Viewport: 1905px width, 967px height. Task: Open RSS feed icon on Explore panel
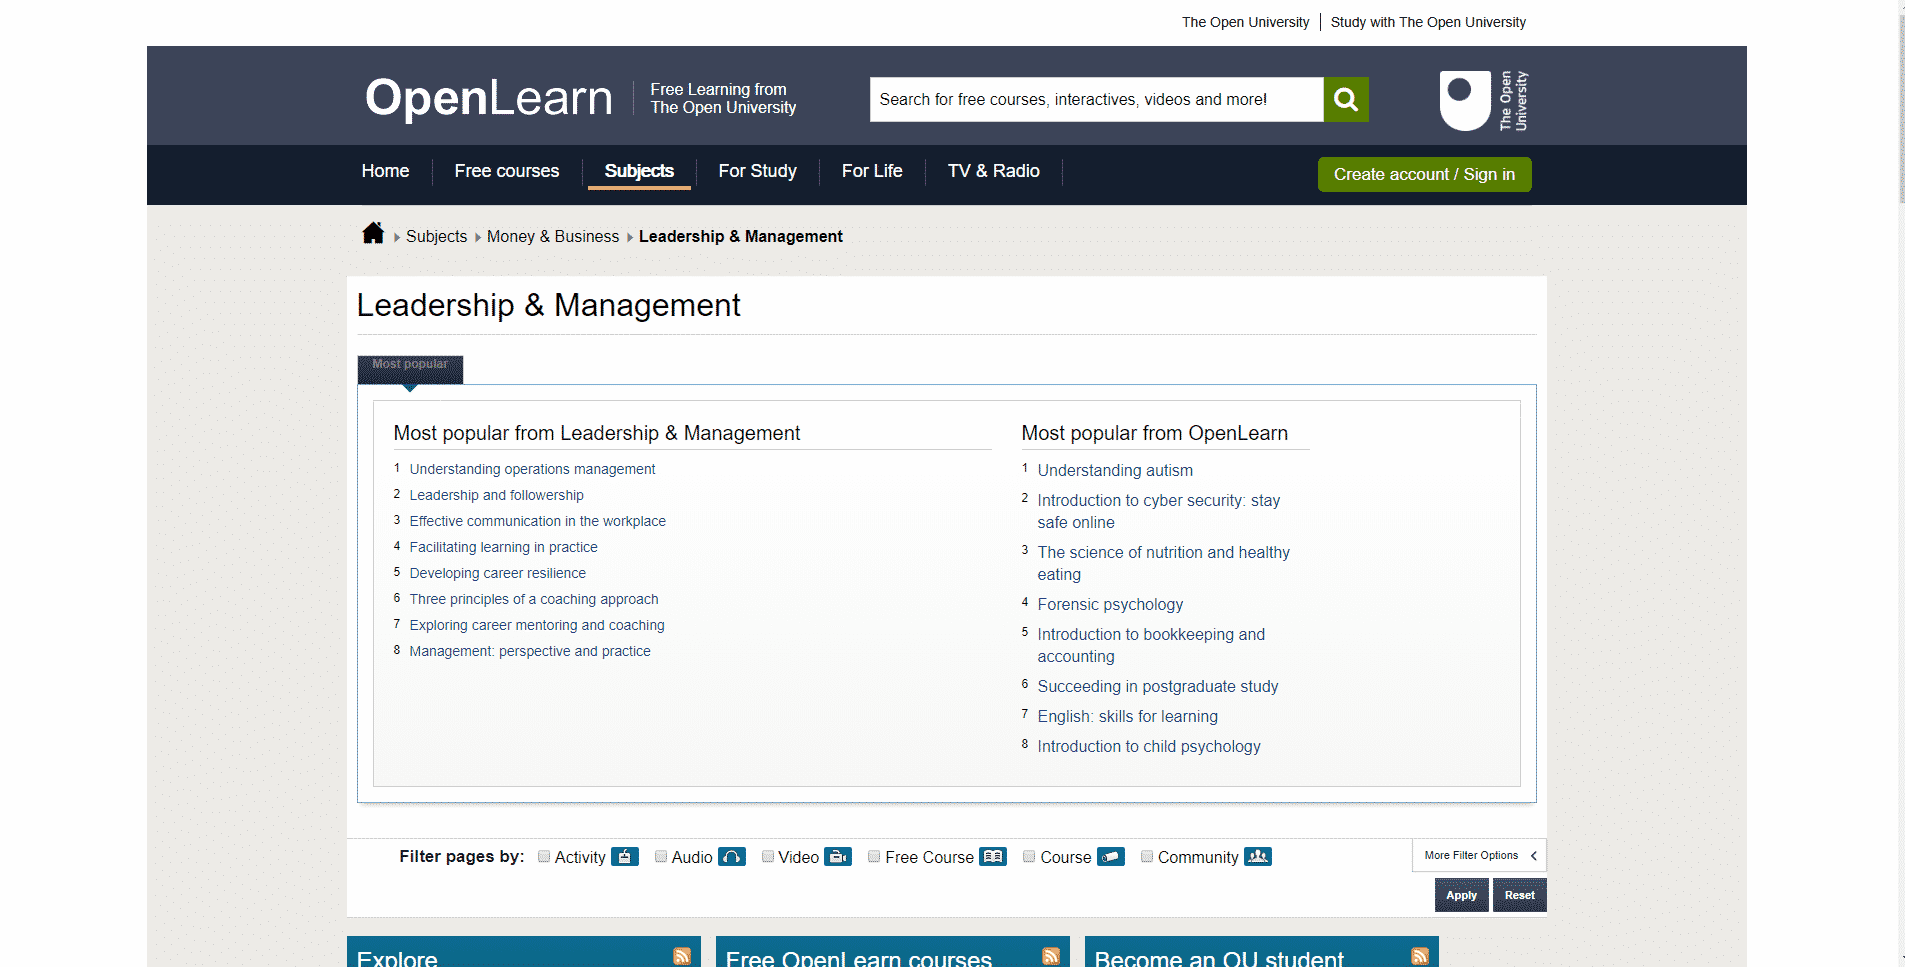682,956
